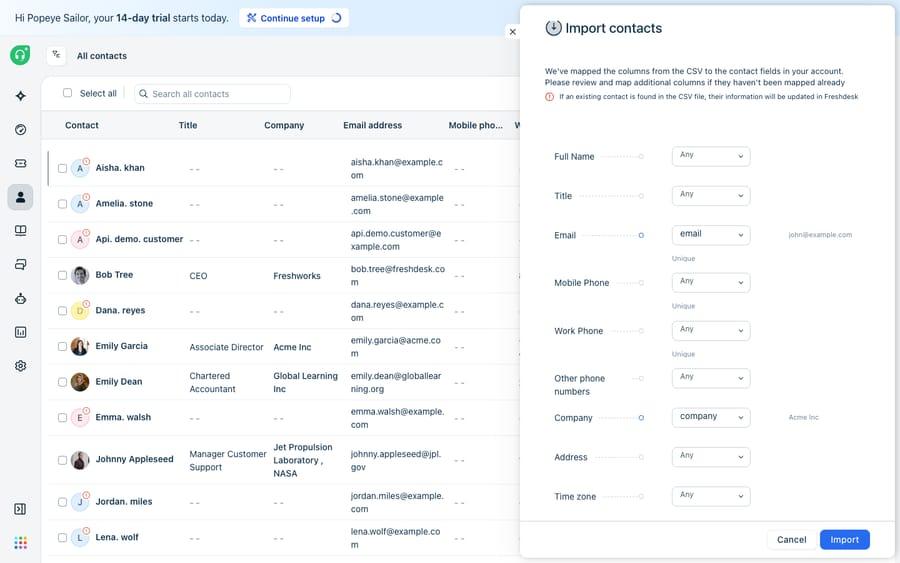Click the Search all contacts field
900x563 pixels.
[212, 94]
